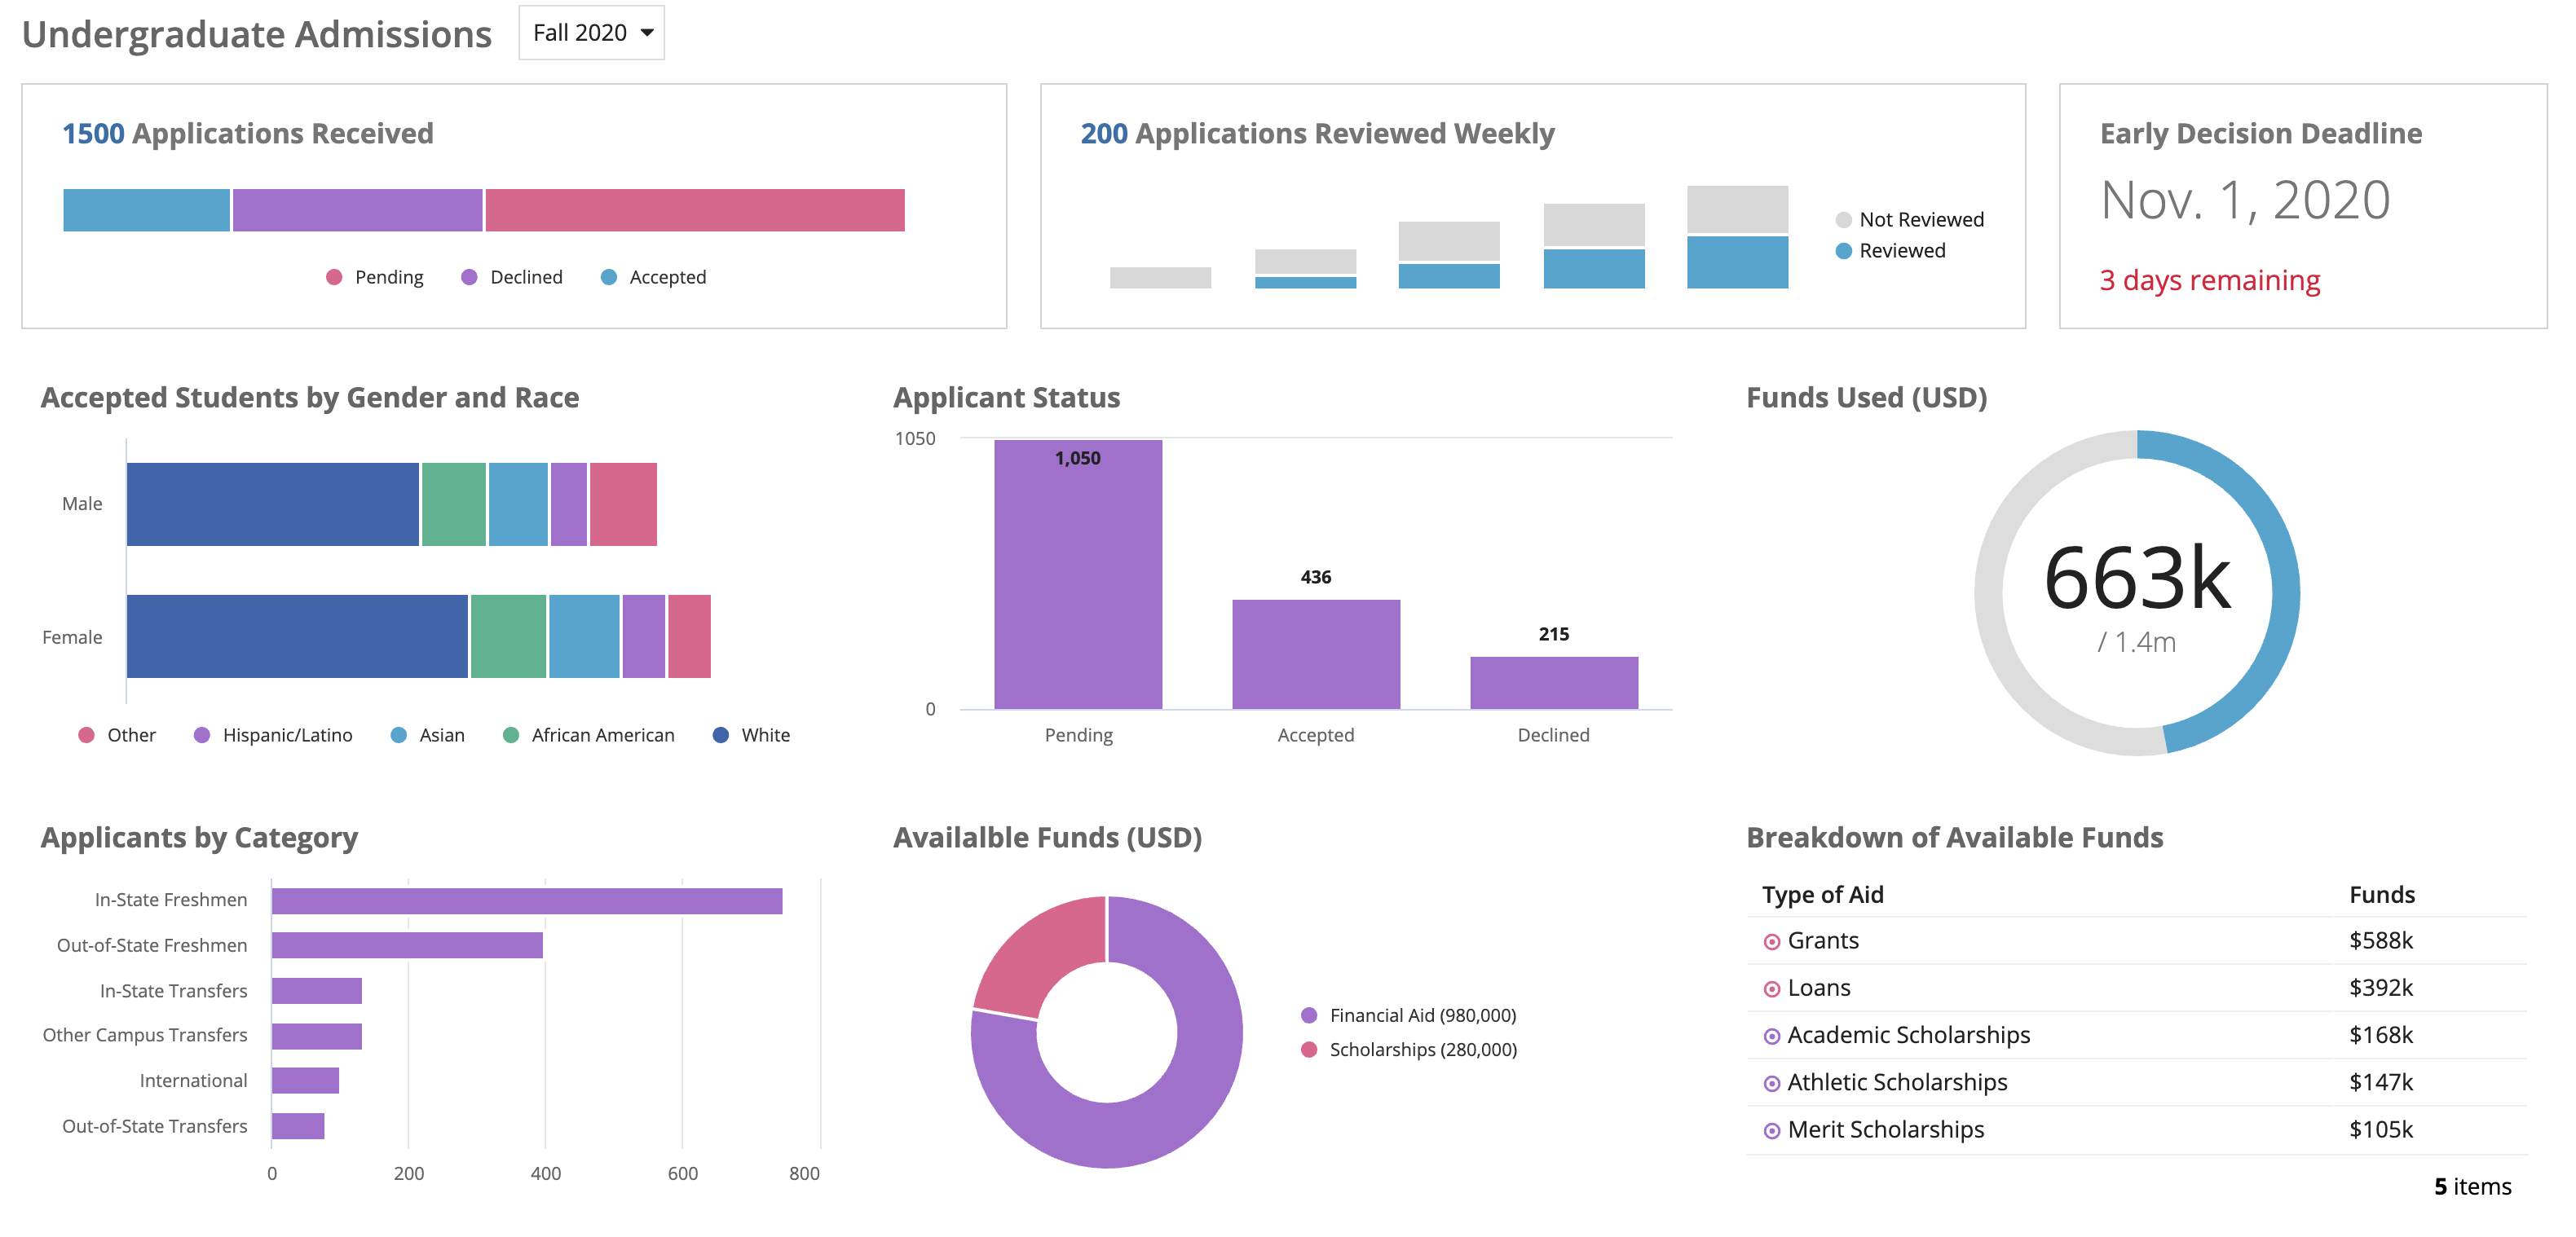Toggle the Declined legend marker under Applications Received
The width and height of the screenshot is (2576, 1237).
(x=469, y=277)
